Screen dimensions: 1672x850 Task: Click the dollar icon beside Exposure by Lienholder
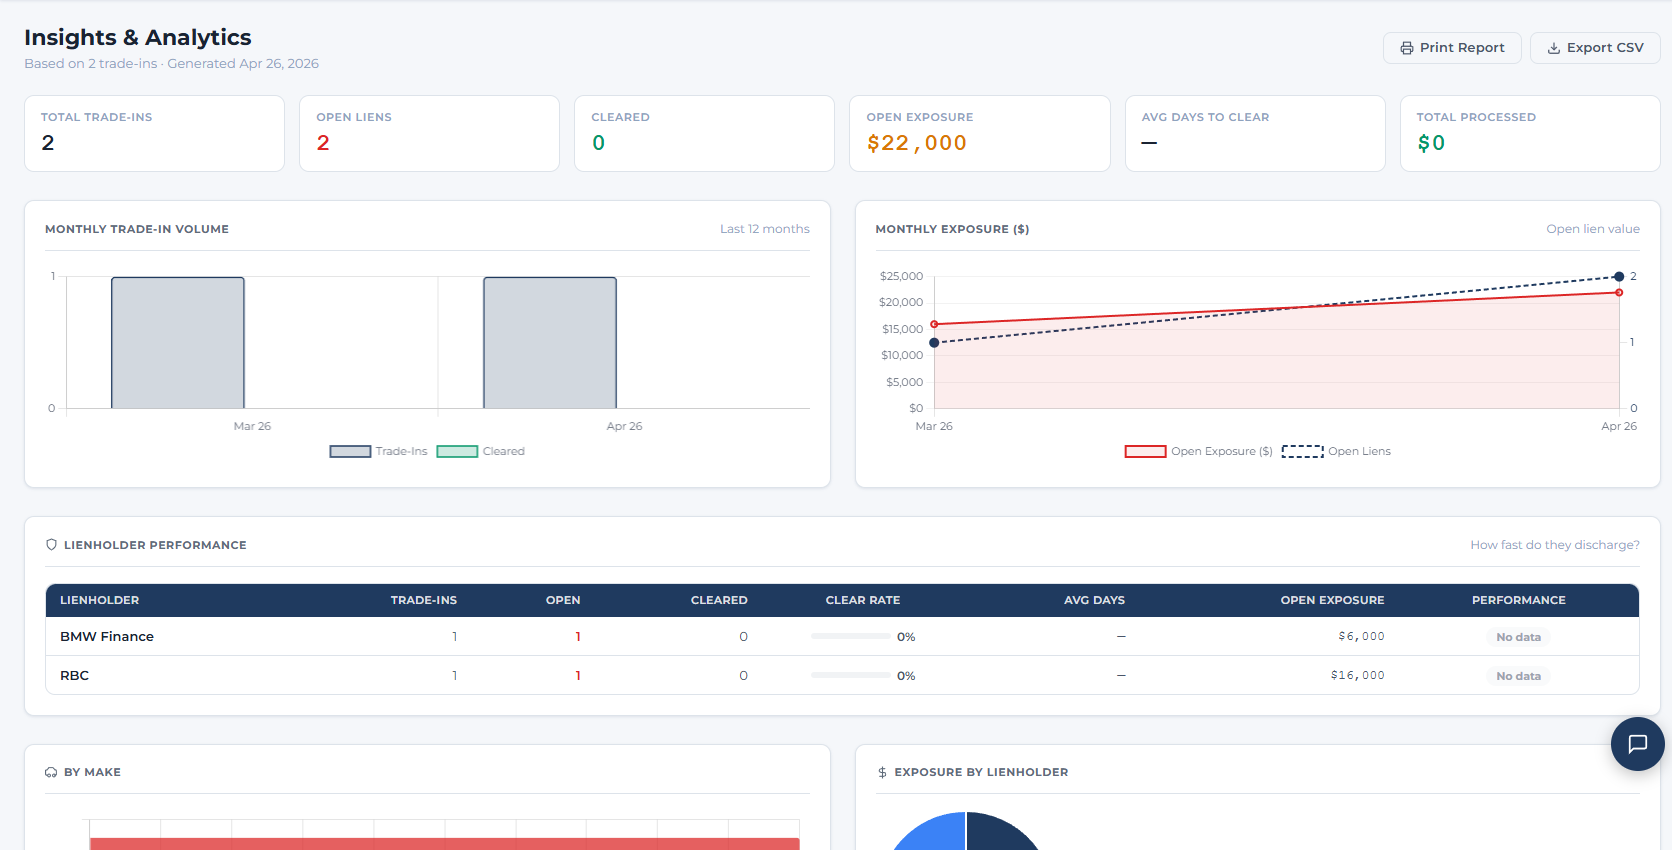[882, 772]
